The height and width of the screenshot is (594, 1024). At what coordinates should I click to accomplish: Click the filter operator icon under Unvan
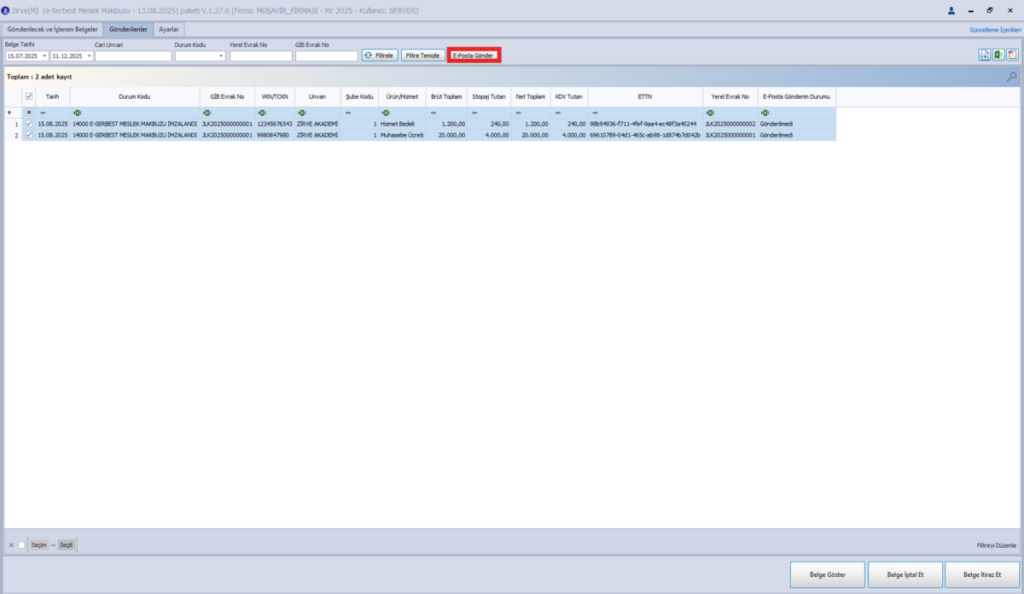[302, 113]
